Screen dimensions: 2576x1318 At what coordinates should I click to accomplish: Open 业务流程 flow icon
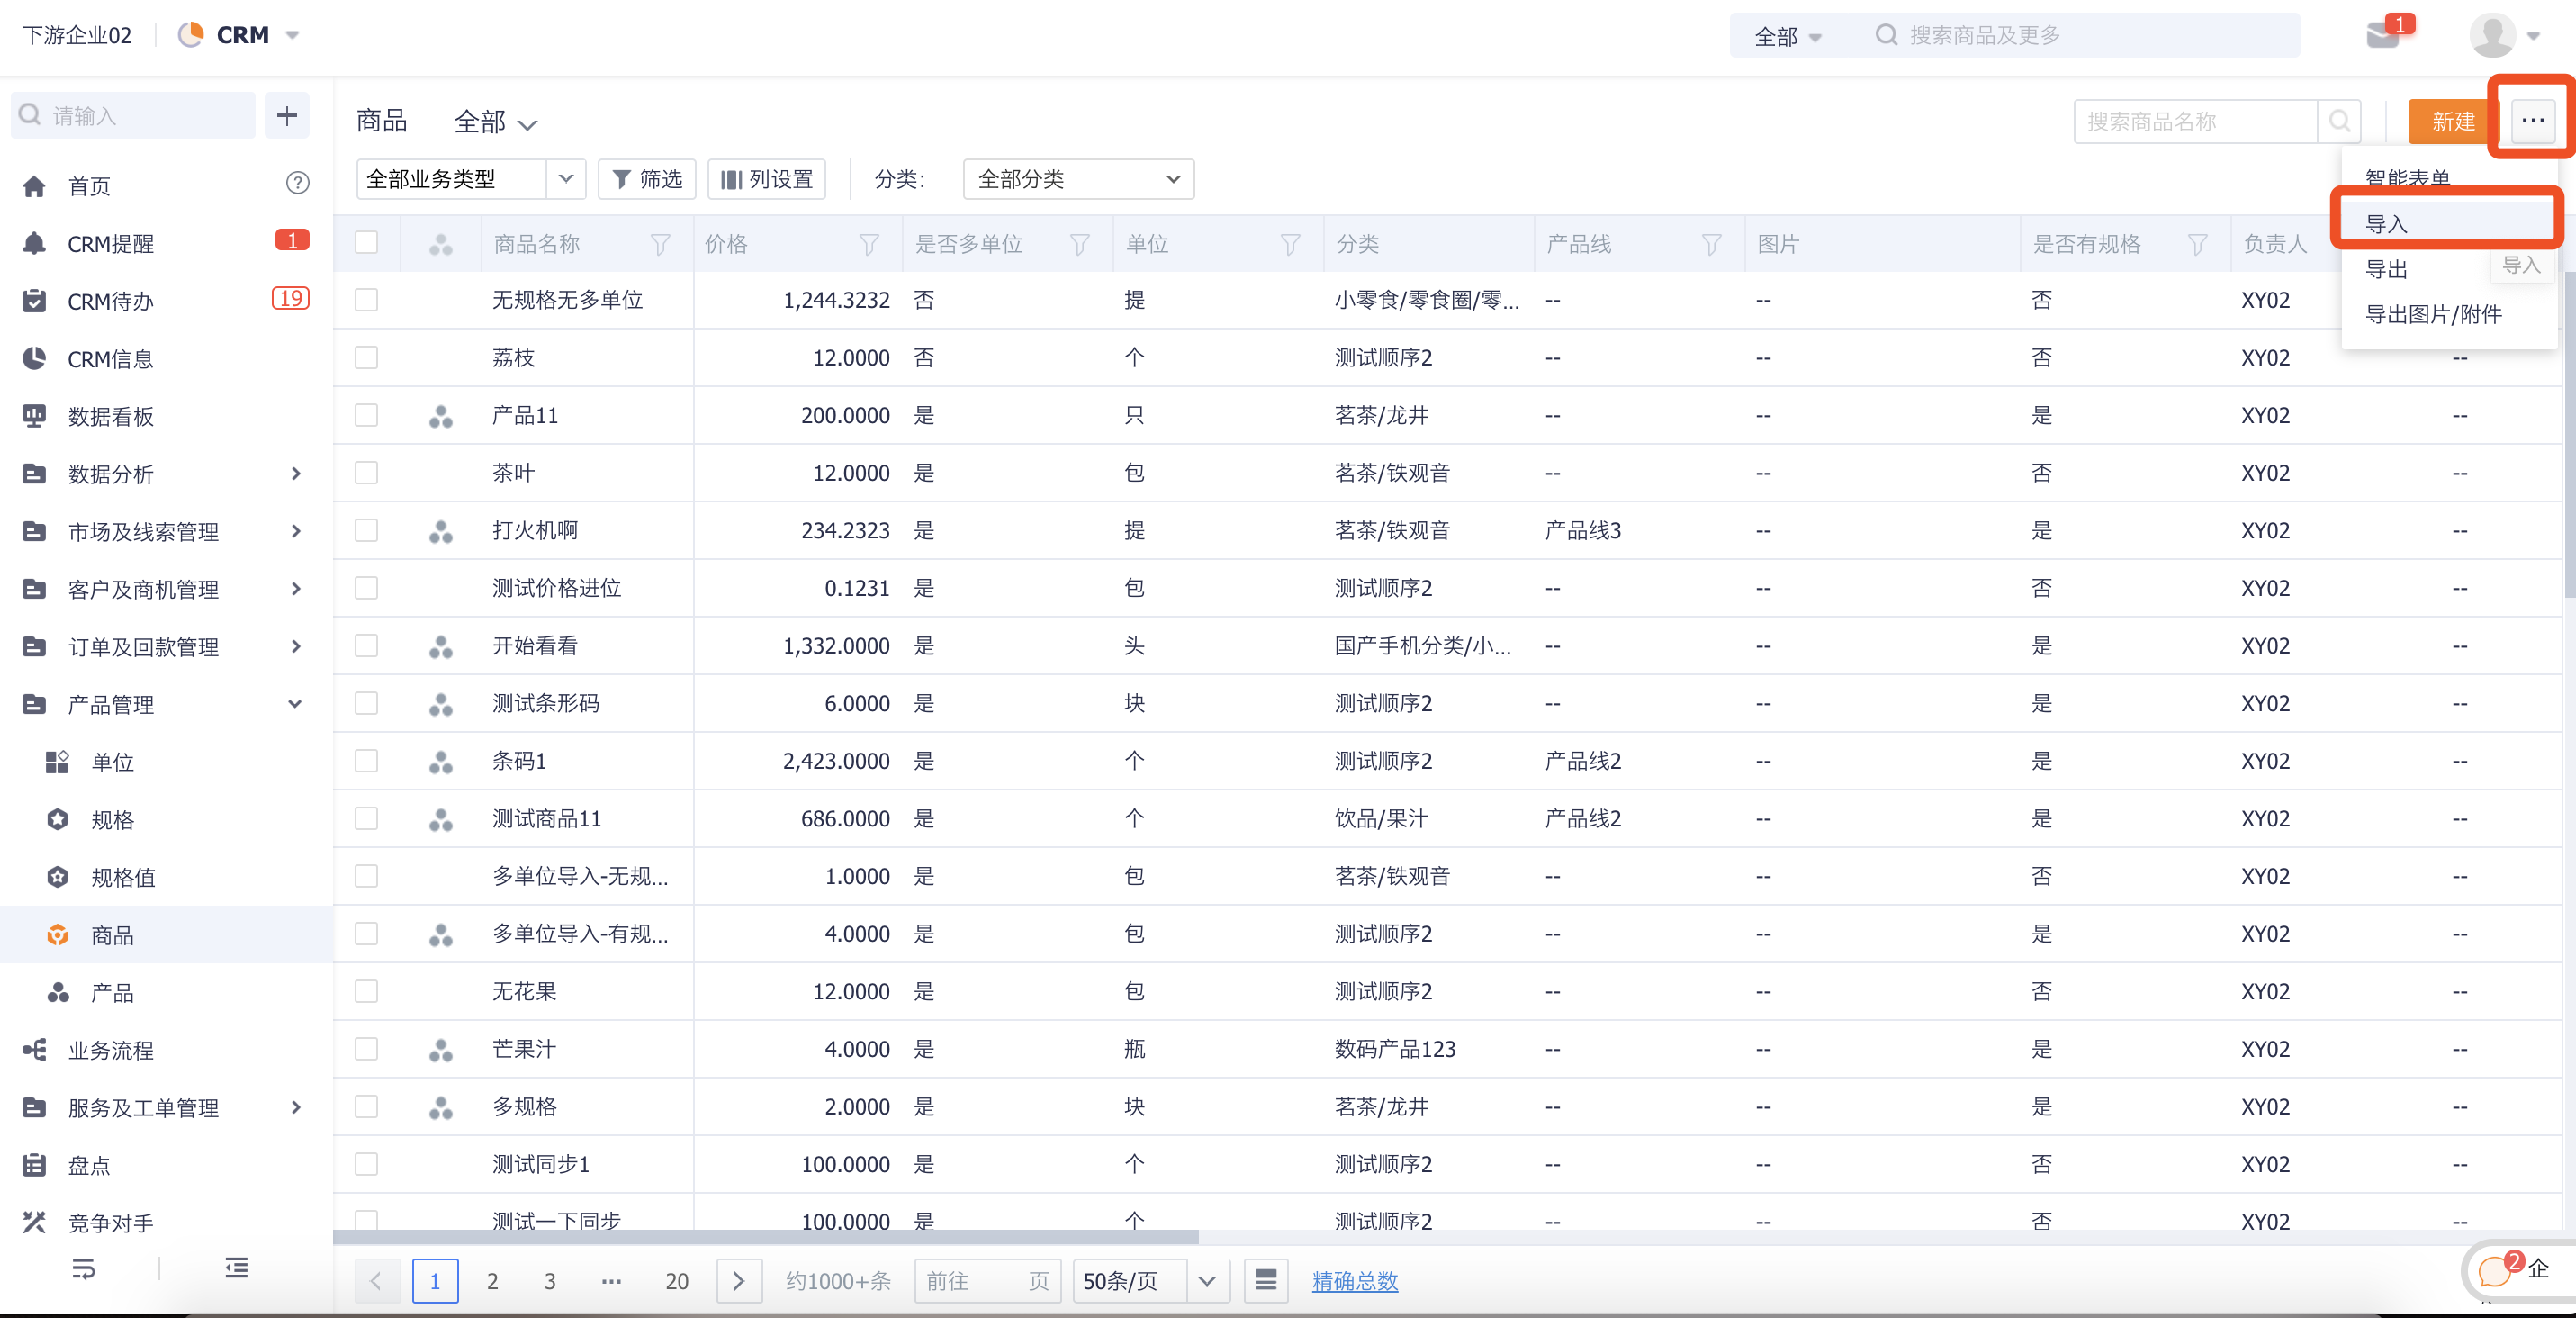[34, 1050]
